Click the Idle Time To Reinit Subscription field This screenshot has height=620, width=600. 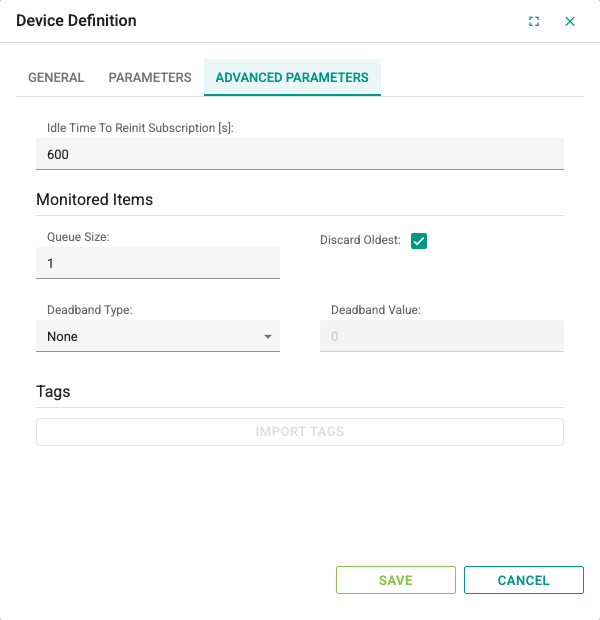click(x=300, y=154)
